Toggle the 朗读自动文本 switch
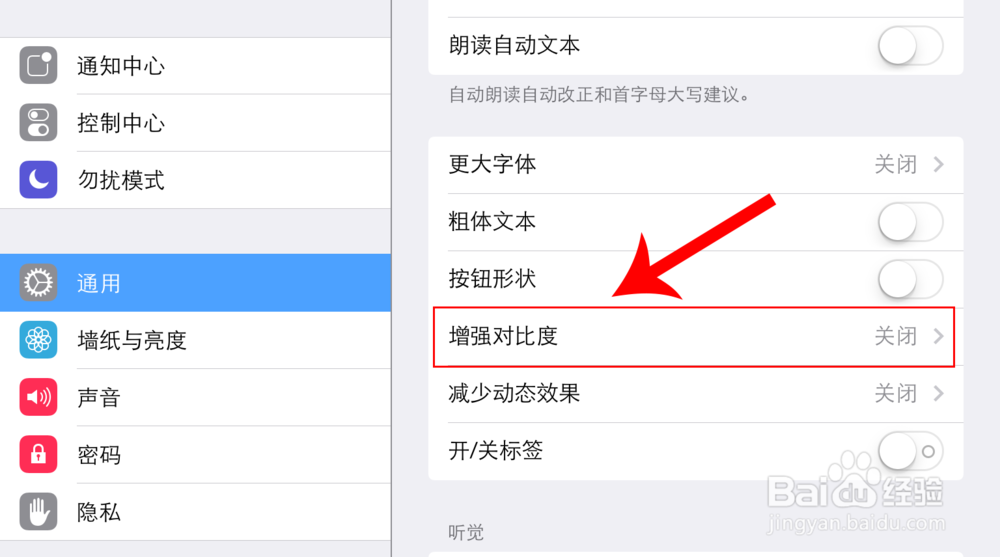 pyautogui.click(x=910, y=46)
